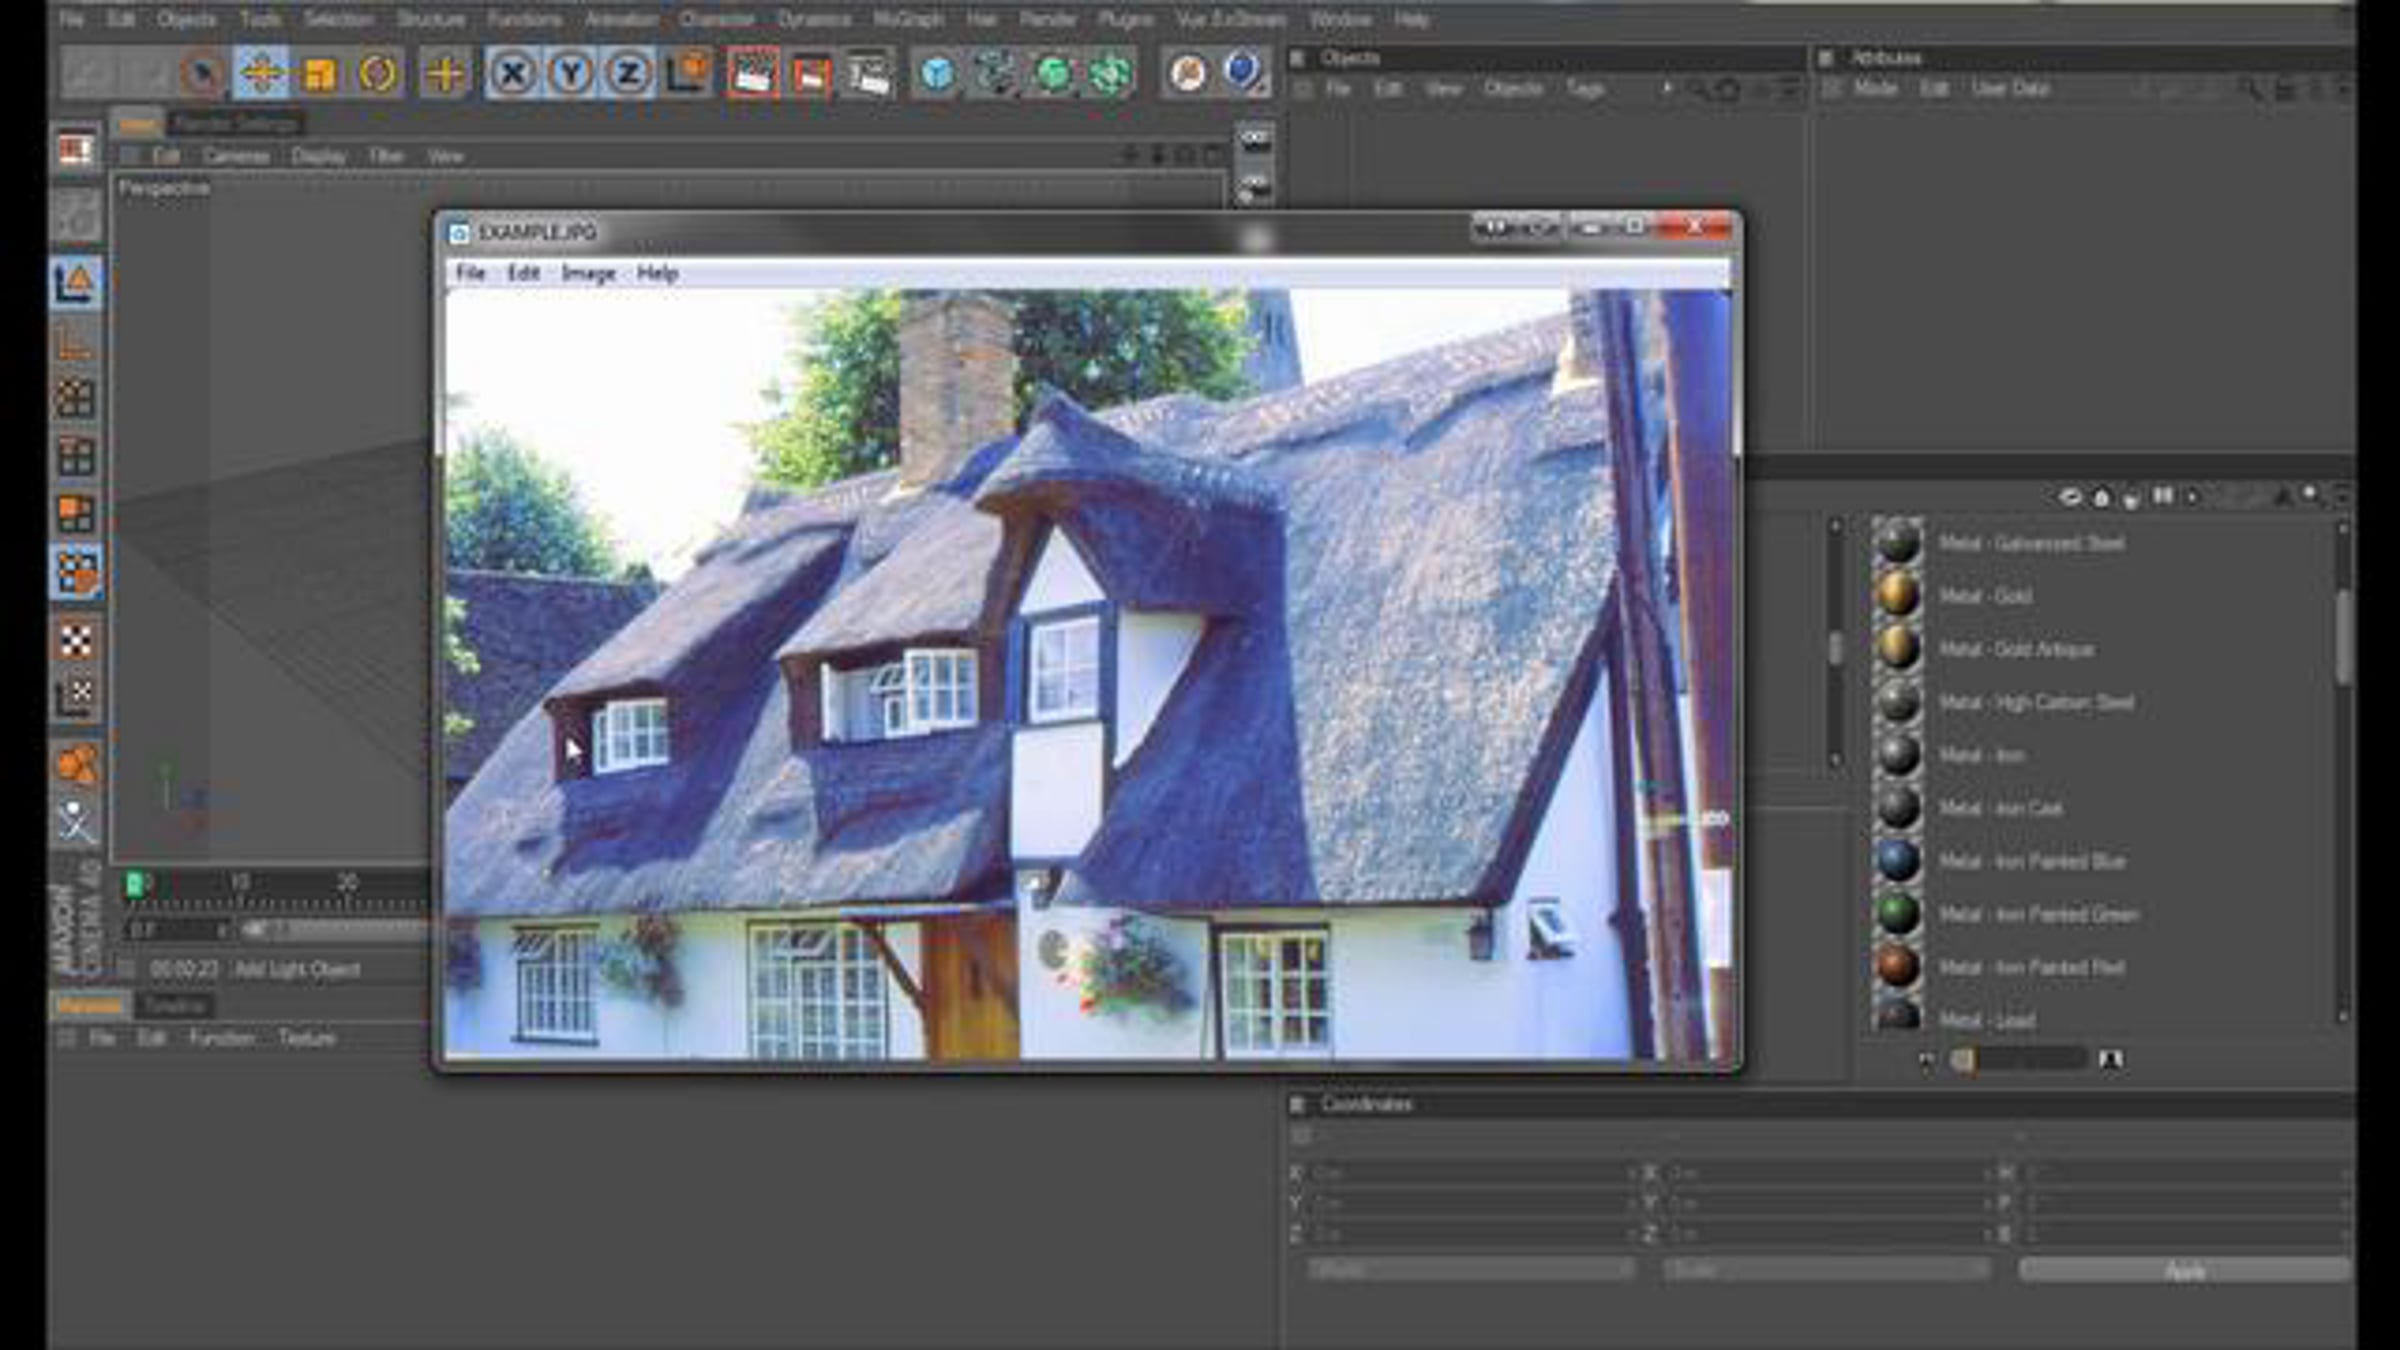Image resolution: width=2400 pixels, height=1350 pixels.
Task: Click Render Active View clapperboard icon
Action: click(x=753, y=73)
